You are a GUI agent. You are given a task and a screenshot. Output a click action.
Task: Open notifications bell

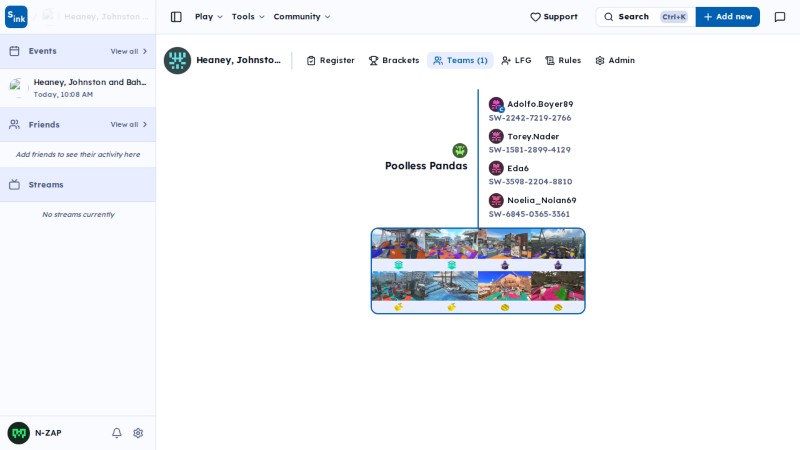coord(117,433)
